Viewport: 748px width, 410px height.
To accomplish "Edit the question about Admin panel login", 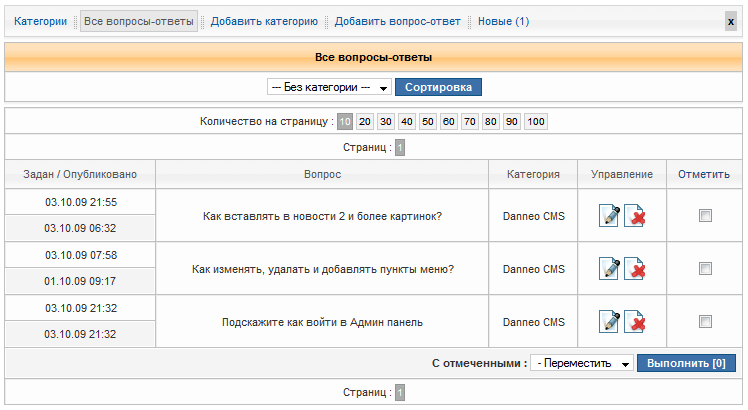I will (609, 321).
